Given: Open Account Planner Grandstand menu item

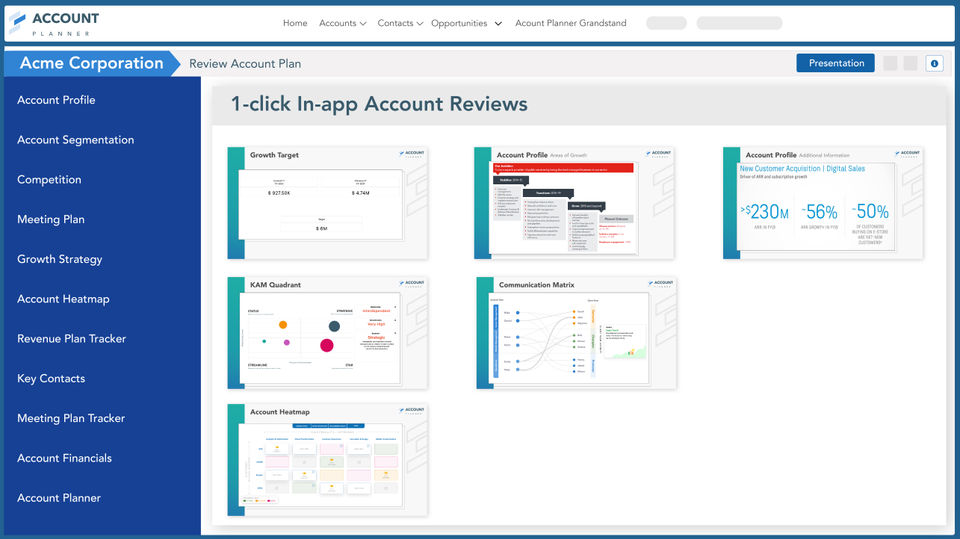Looking at the screenshot, I should pyautogui.click(x=571, y=23).
